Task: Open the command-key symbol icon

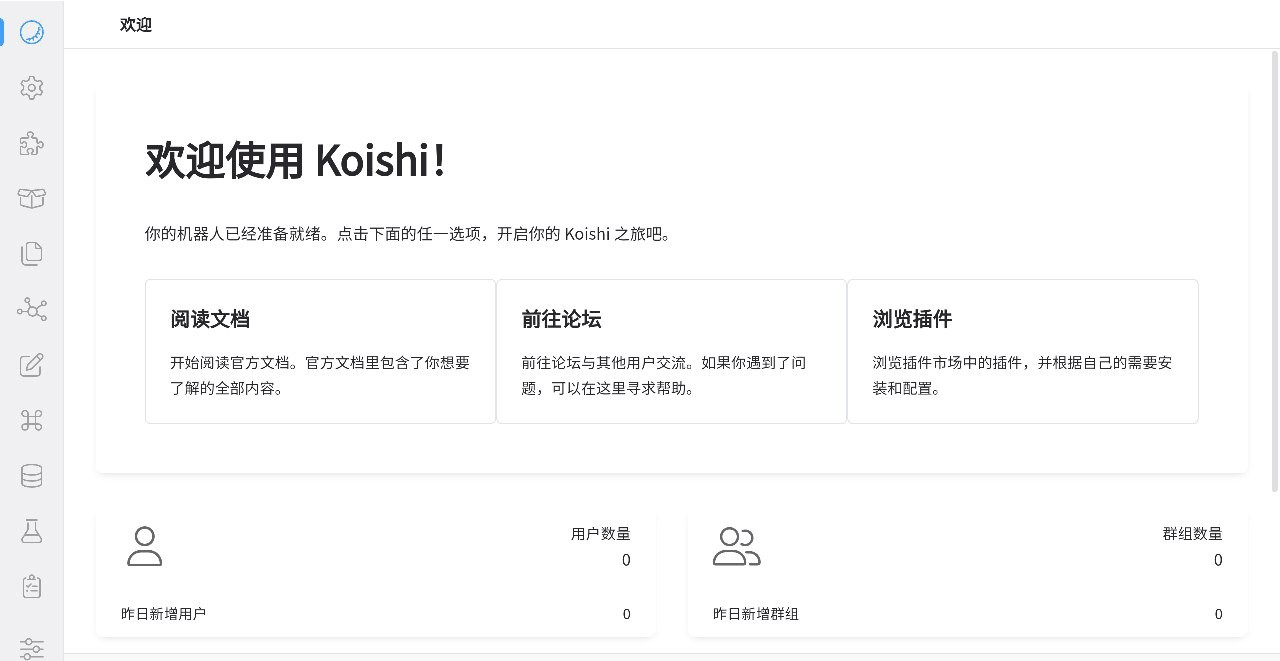Action: 32,421
